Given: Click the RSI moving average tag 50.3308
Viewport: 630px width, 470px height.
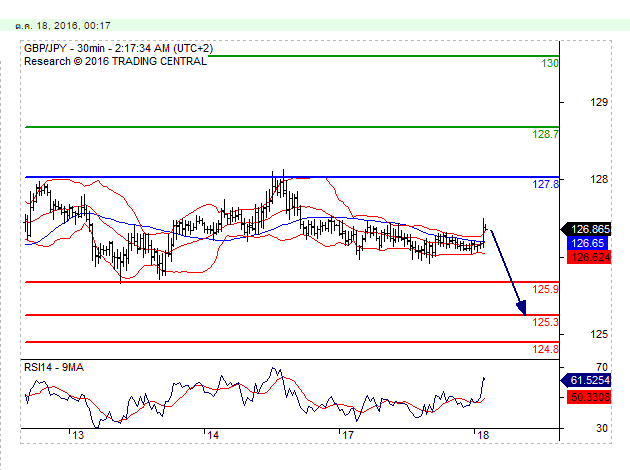Looking at the screenshot, I should pos(589,397).
